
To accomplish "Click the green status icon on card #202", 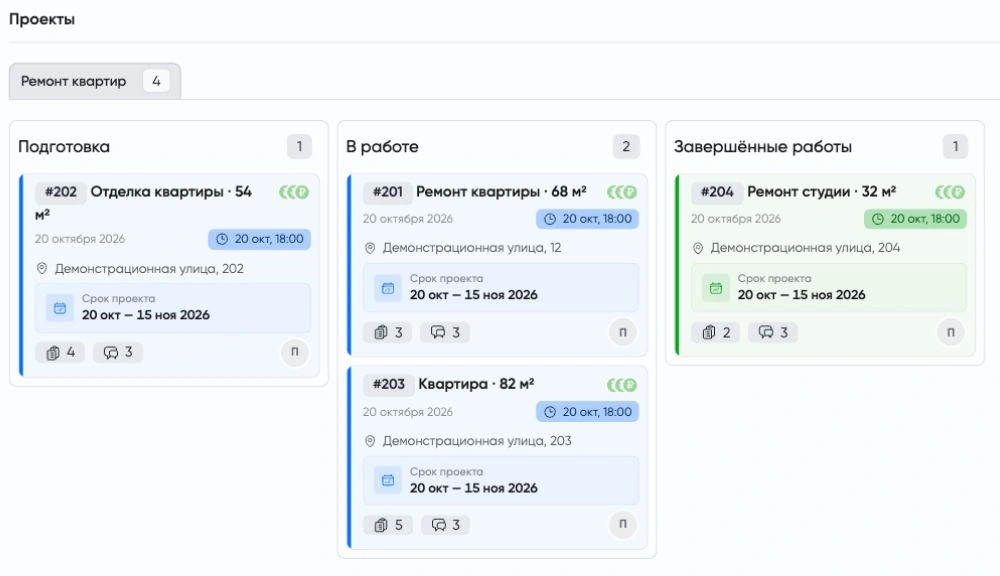I will [x=294, y=192].
